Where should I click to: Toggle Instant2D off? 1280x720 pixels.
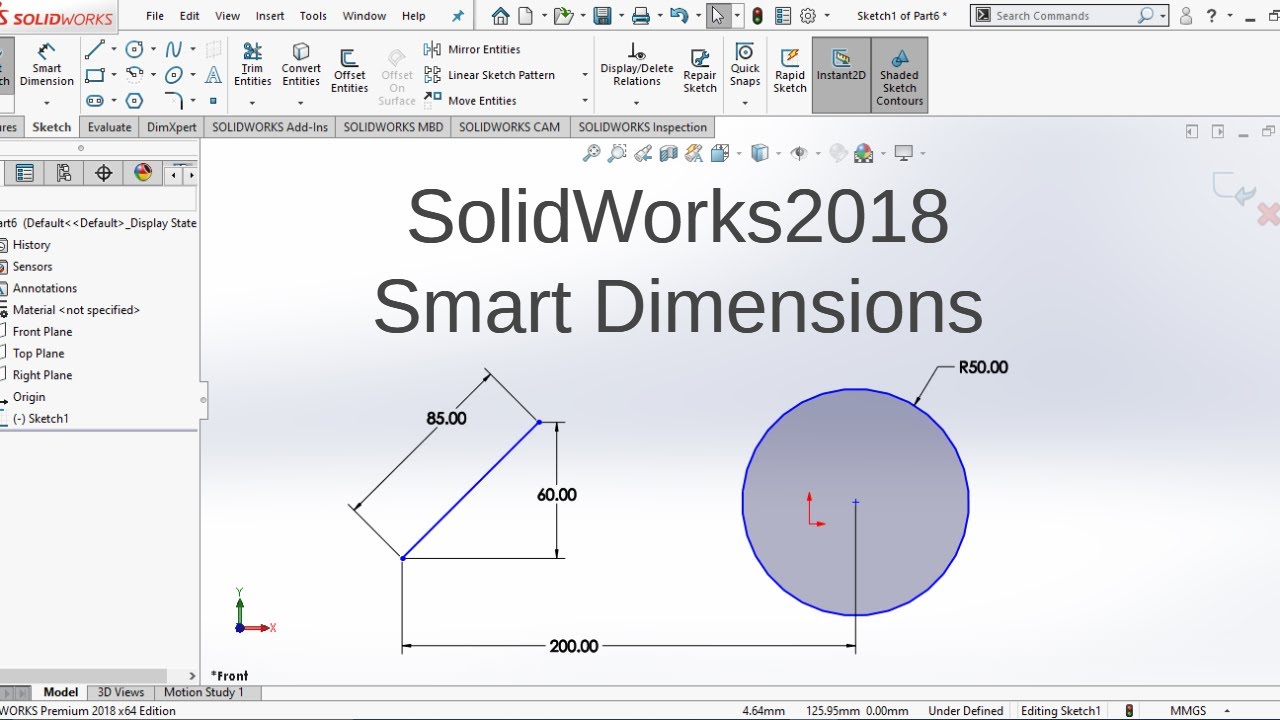[x=841, y=75]
